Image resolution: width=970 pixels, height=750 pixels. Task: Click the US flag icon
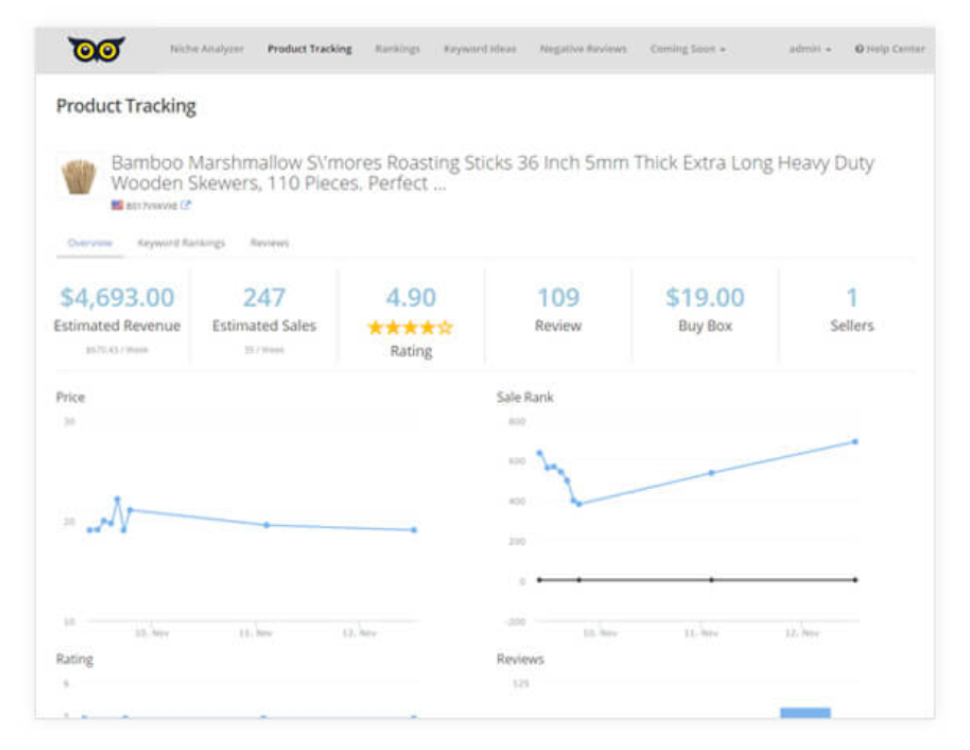point(117,205)
